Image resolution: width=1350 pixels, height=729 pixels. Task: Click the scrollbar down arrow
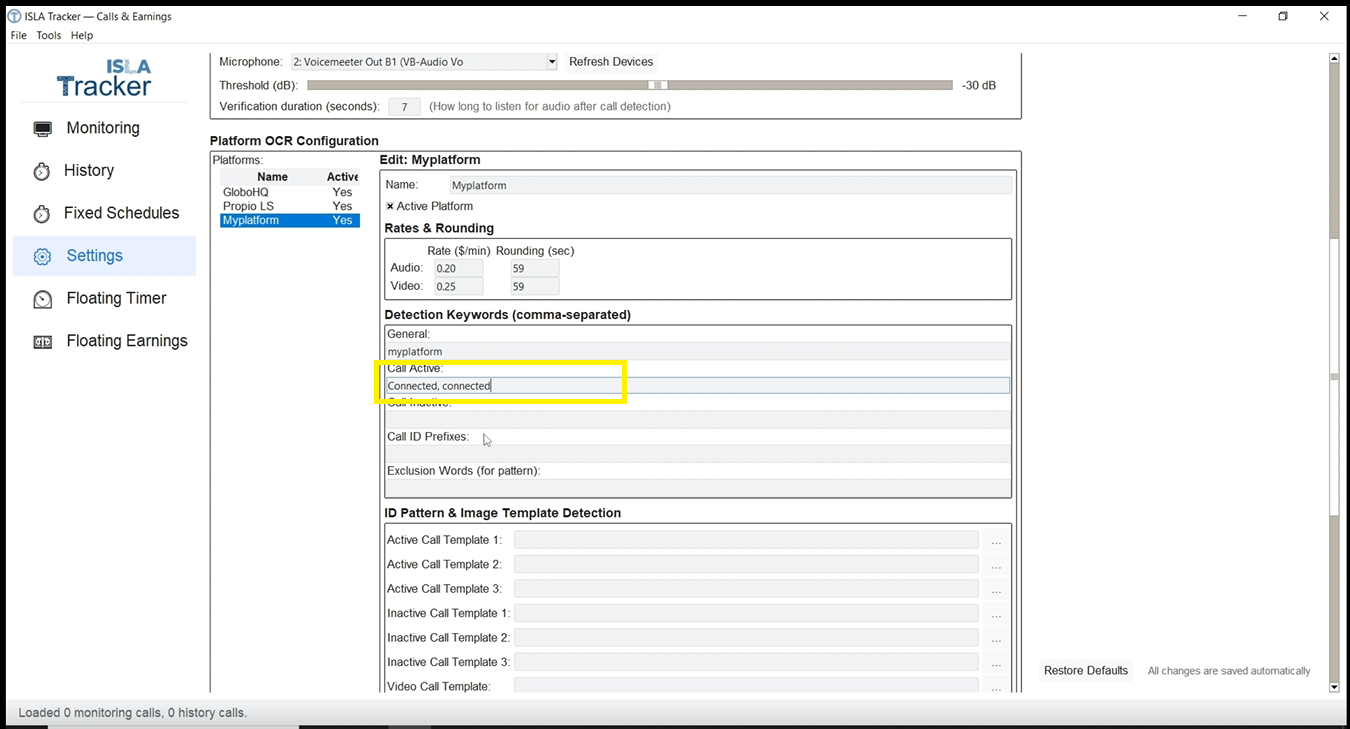[x=1334, y=687]
